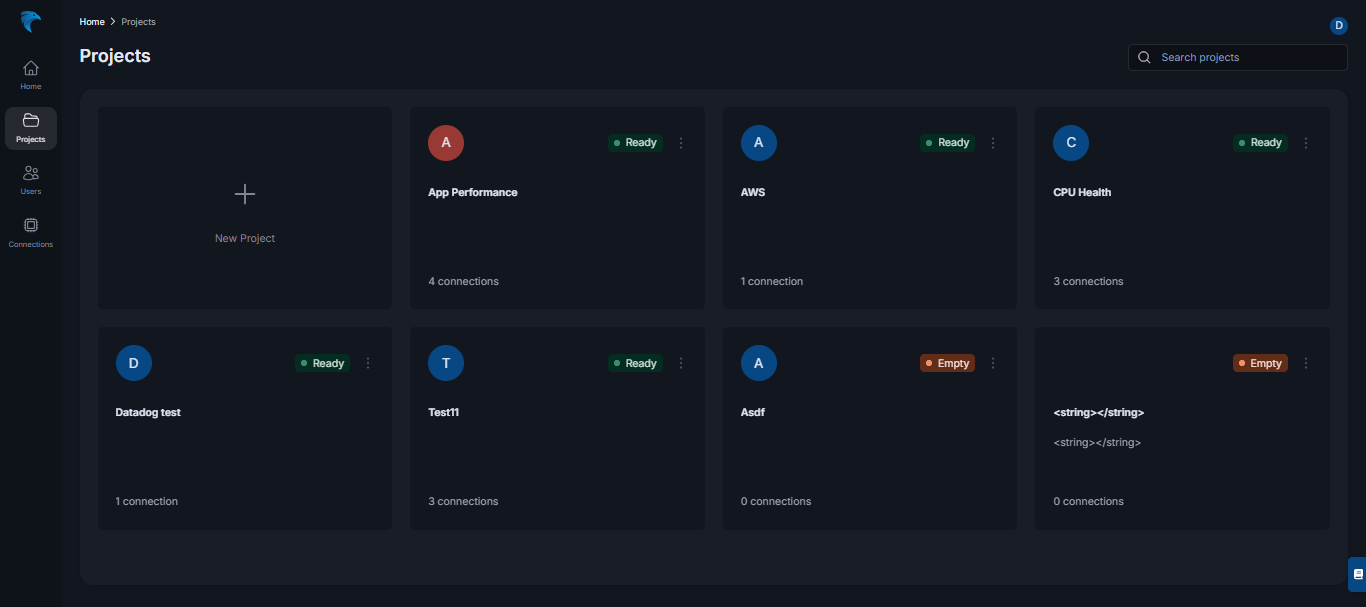Click the Ready badge on CPU Health
Viewport: 1366px width, 607px height.
[1260, 143]
